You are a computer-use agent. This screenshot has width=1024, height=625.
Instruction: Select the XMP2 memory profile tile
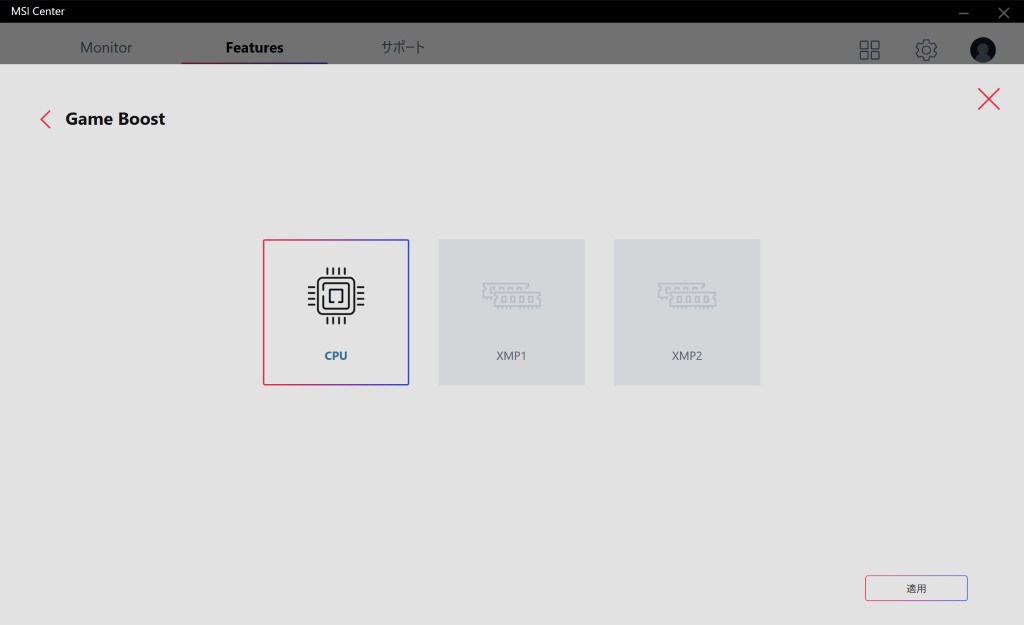[x=687, y=312]
